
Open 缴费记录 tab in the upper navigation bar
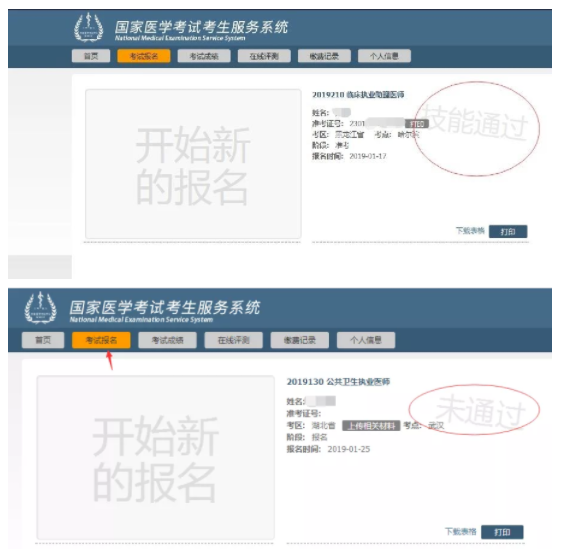tap(324, 56)
